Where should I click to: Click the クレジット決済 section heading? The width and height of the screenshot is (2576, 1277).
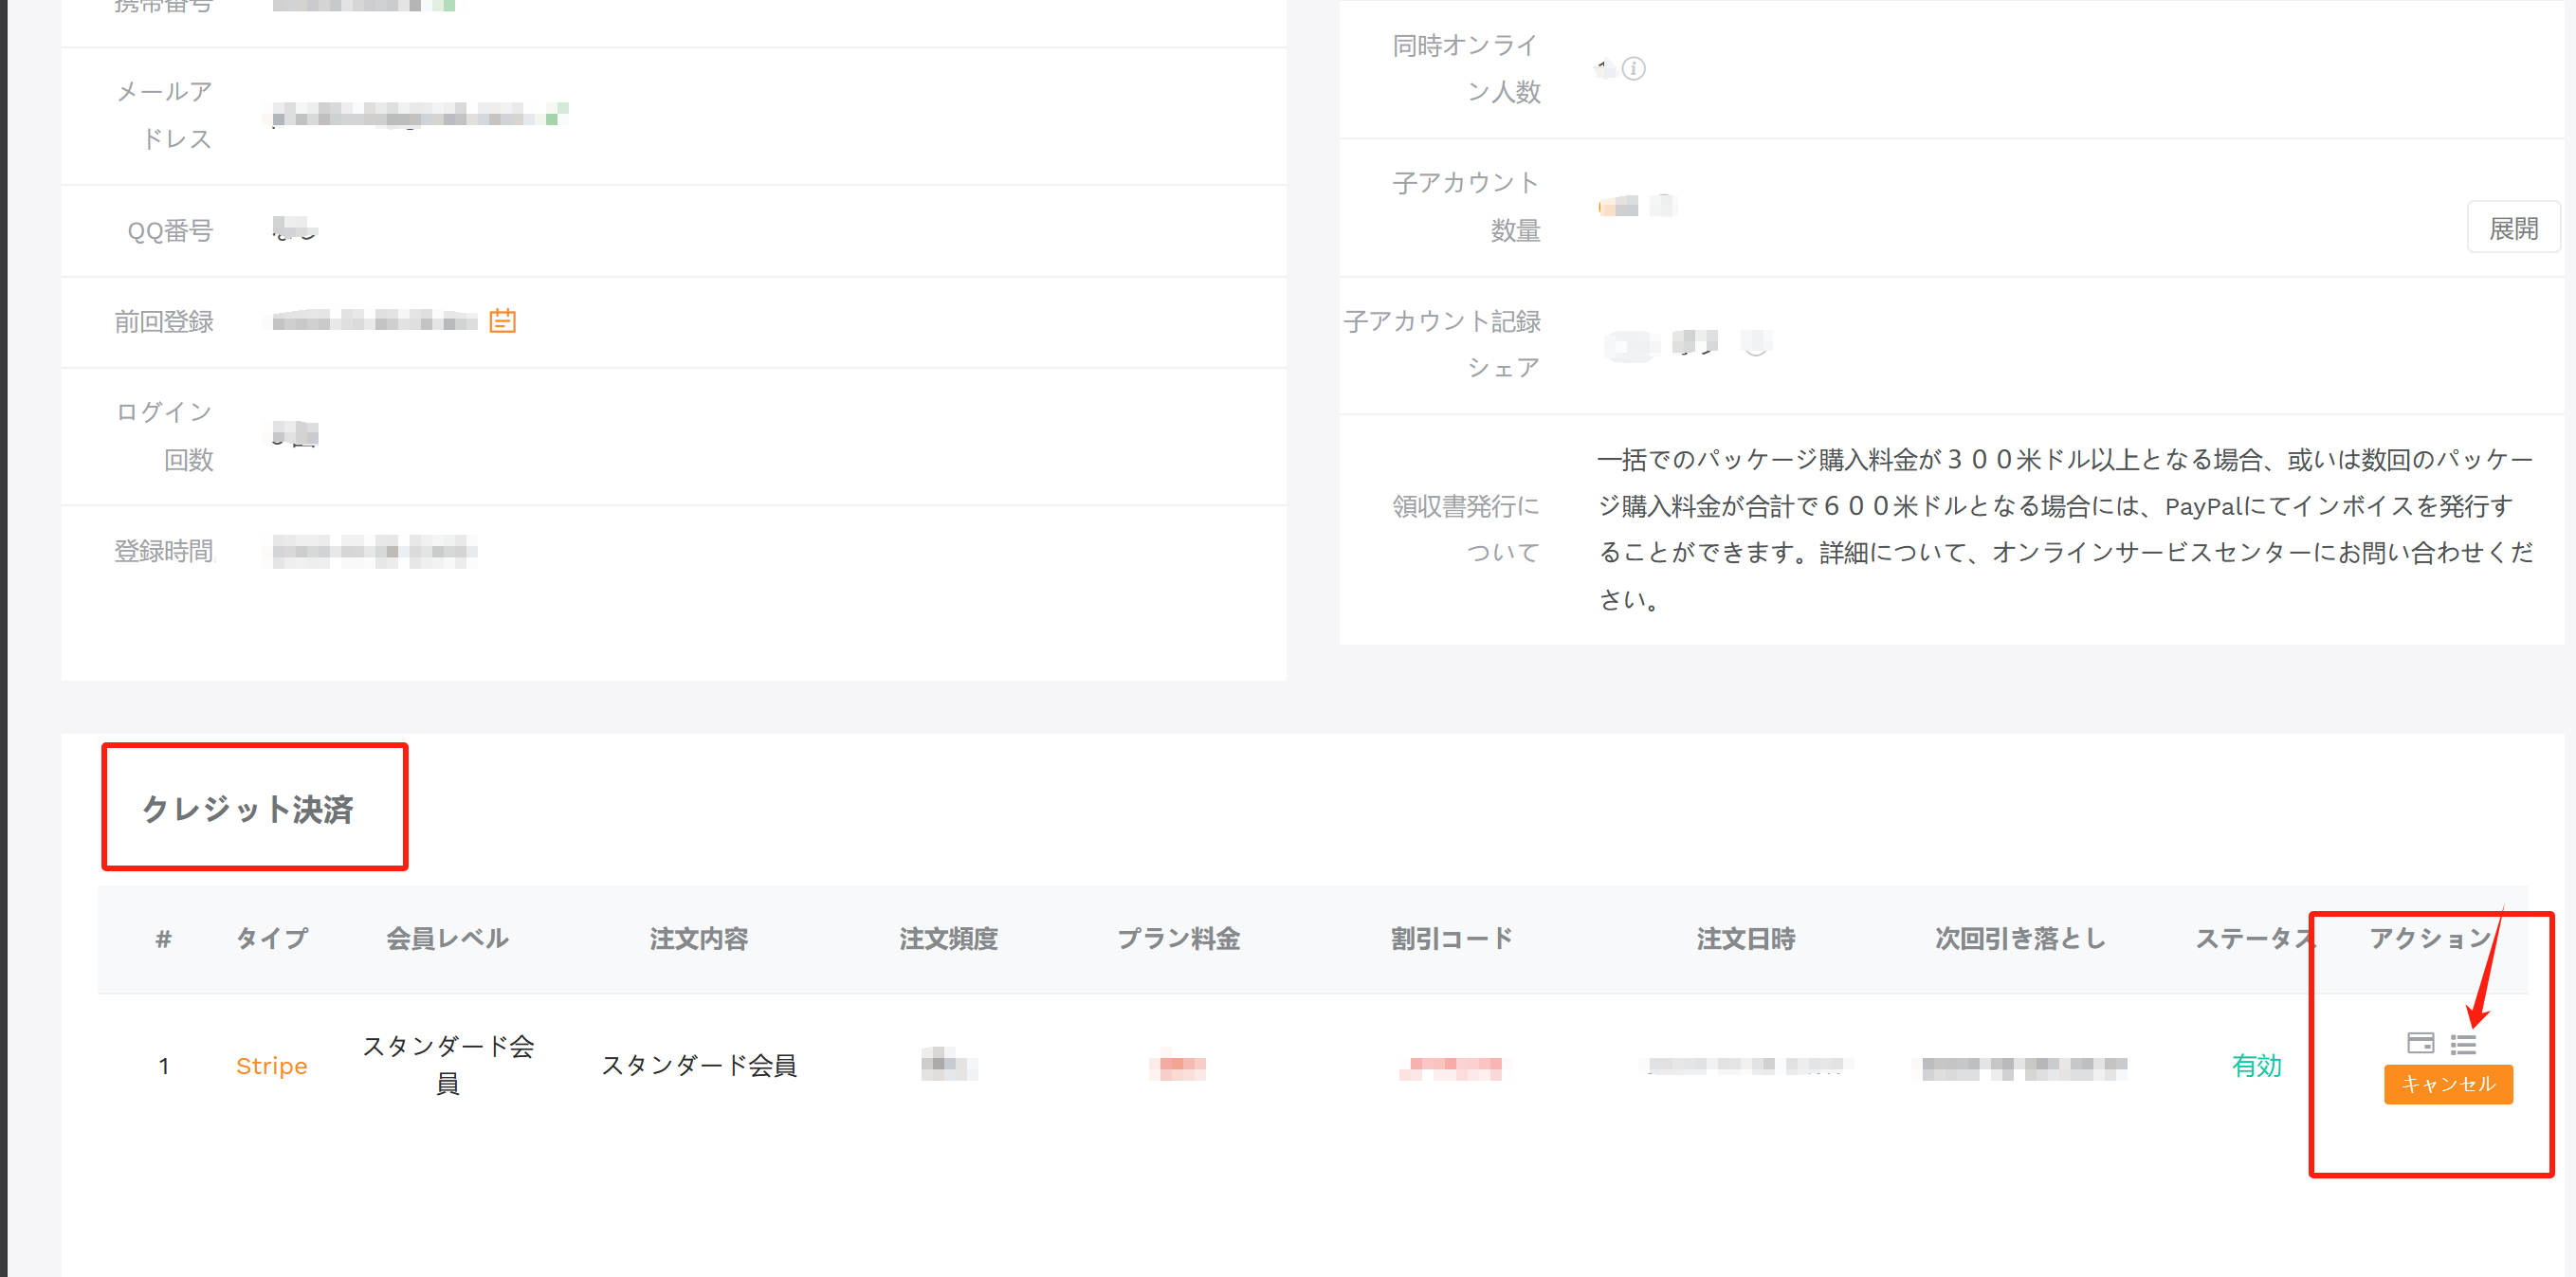click(x=248, y=809)
